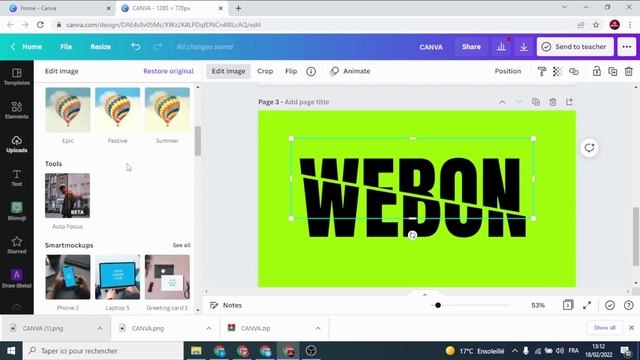The height and width of the screenshot is (360, 640).
Task: Open the Auto Focus tool thumbnail
Action: click(67, 196)
